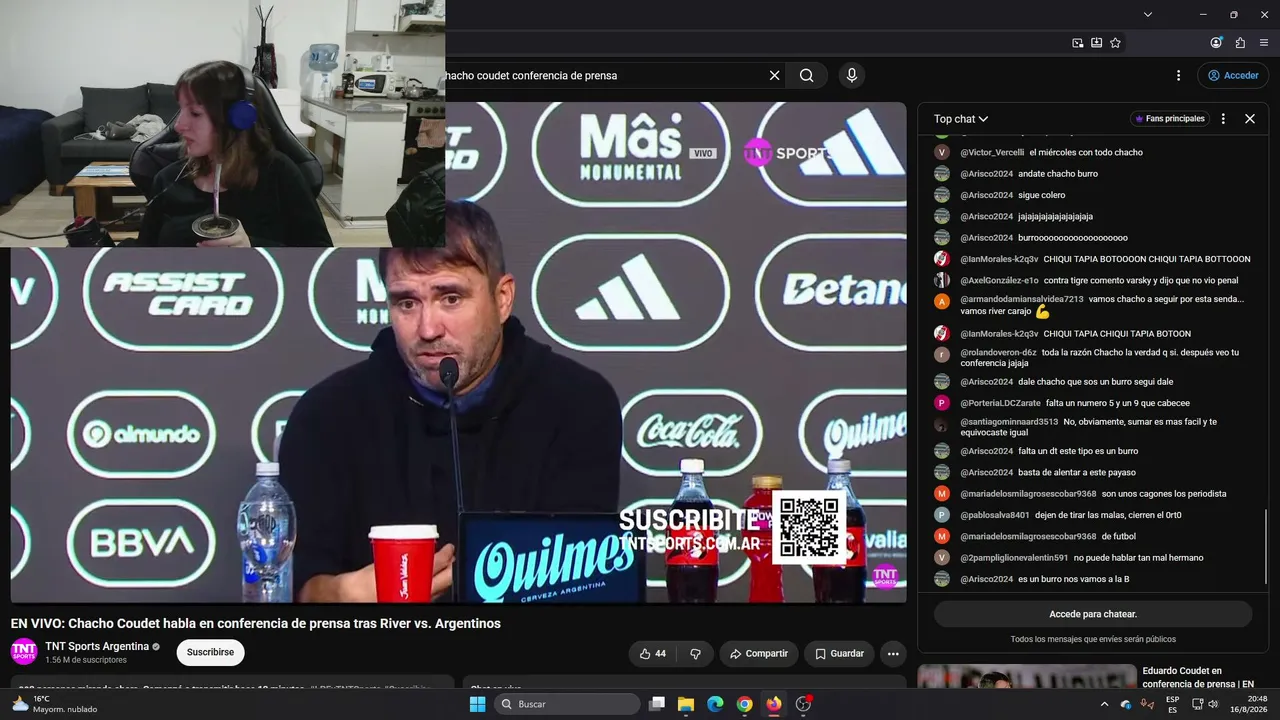Open the weather widget showing 16°C

(55, 704)
